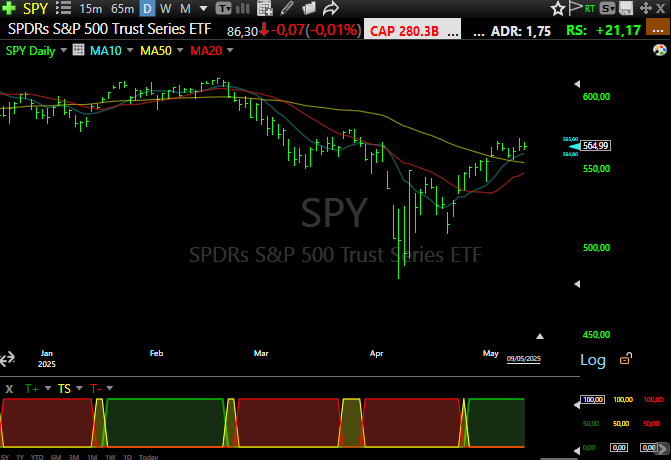Click the zoom arrows icon beside Jan 2025
This screenshot has height=460, width=671.
click(x=7, y=359)
